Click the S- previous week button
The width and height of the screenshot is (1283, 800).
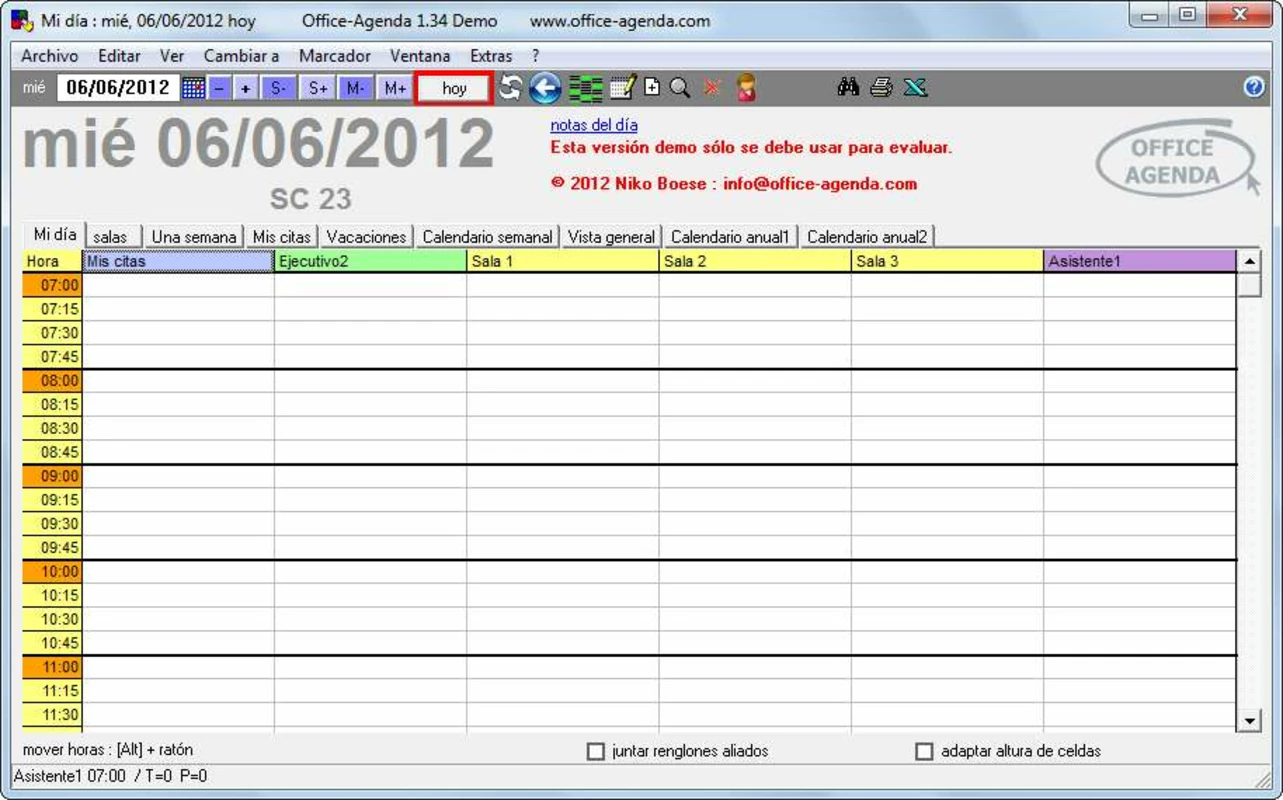tap(279, 88)
